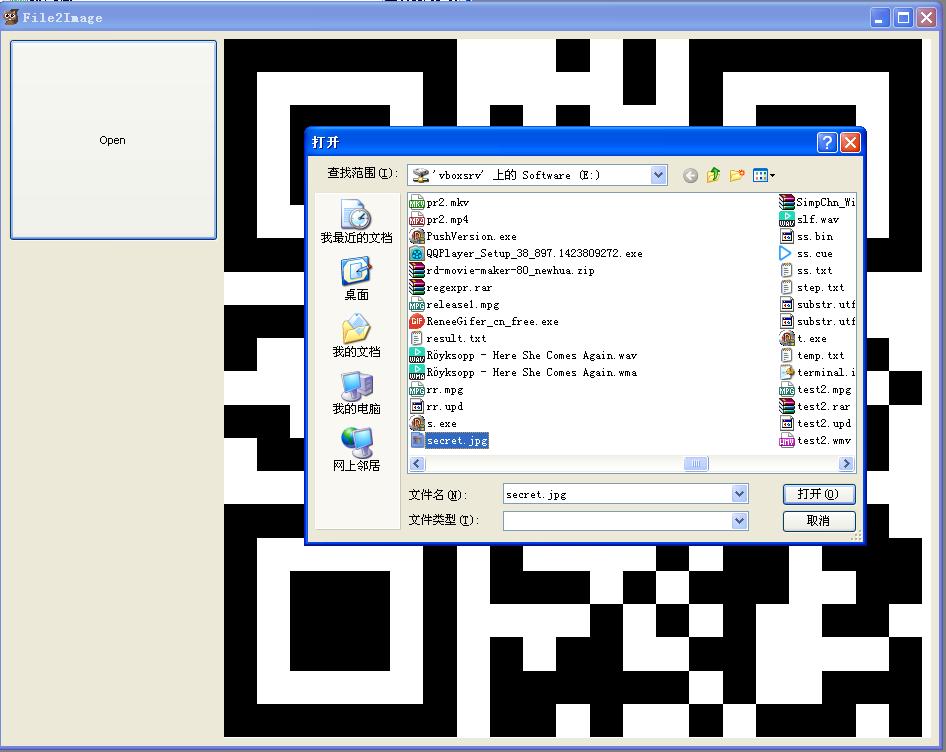
Task: Select rr.mpg file icon
Action: tap(417, 389)
